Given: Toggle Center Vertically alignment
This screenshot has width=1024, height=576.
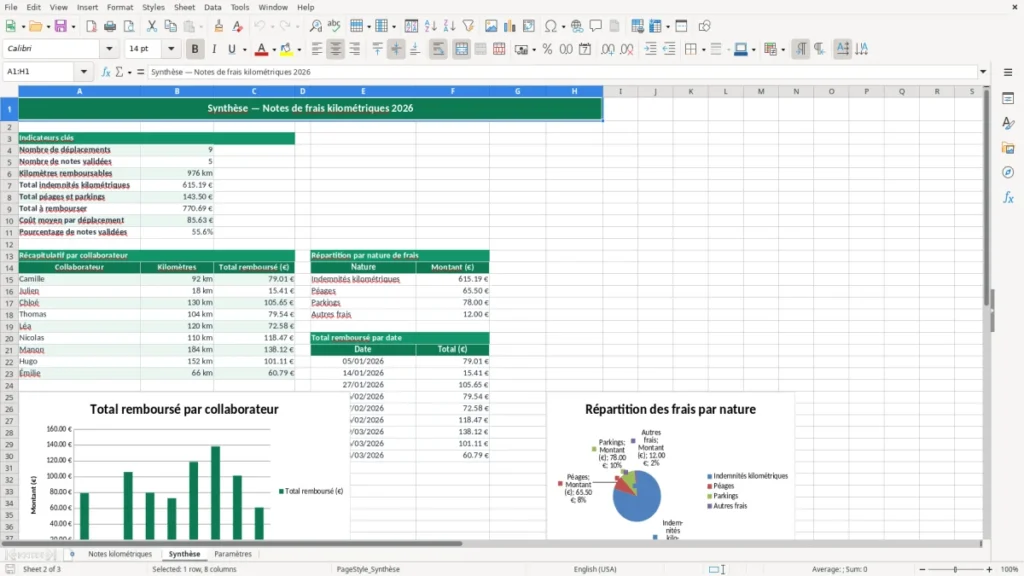Looking at the screenshot, I should tap(396, 49).
